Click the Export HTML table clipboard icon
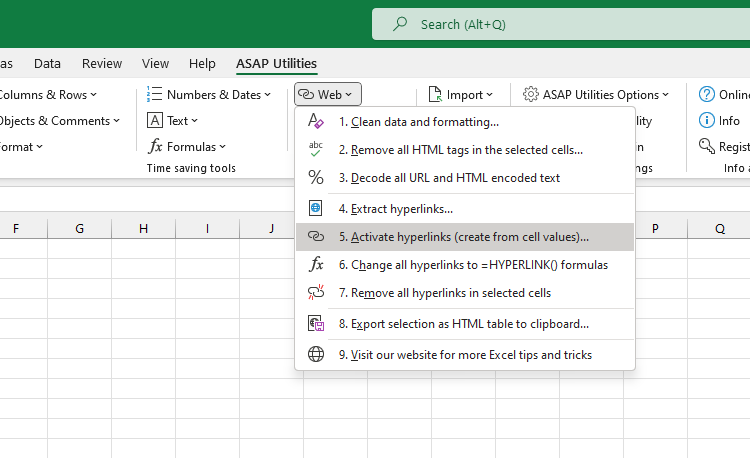Image resolution: width=750 pixels, height=458 pixels. [x=316, y=324]
